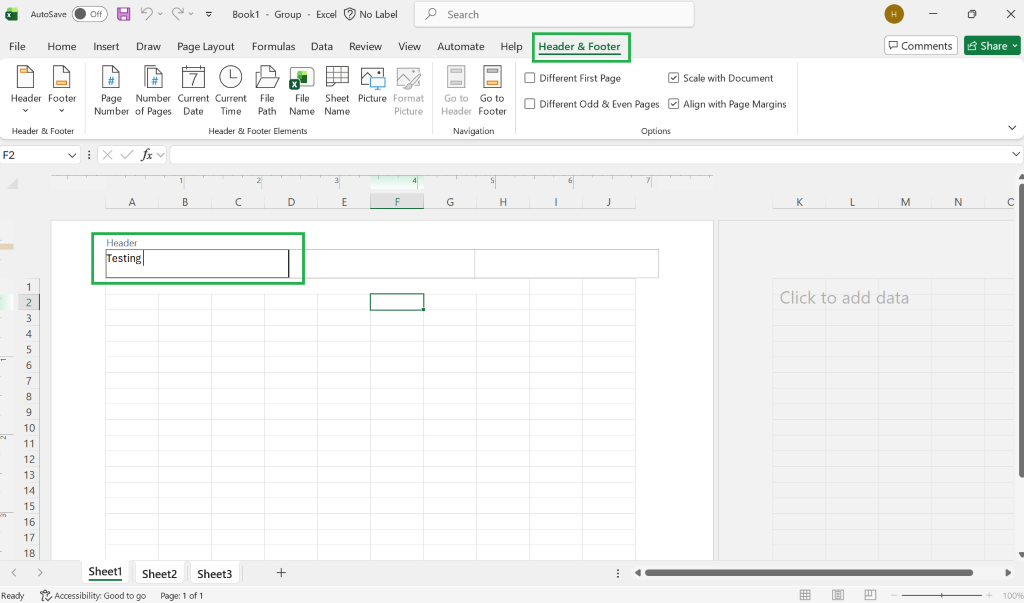Viewport: 1024px width, 603px height.
Task: Open the Footer presets dropdown
Action: [62, 91]
